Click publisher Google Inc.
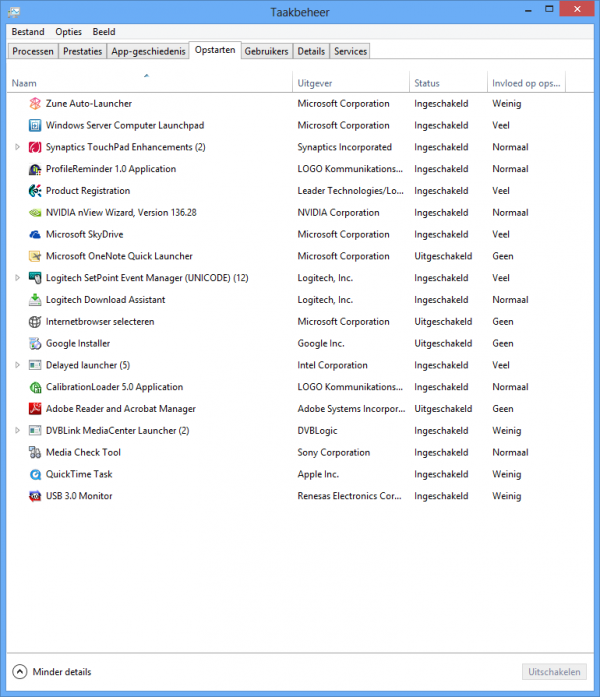The width and height of the screenshot is (600, 697). (x=321, y=343)
